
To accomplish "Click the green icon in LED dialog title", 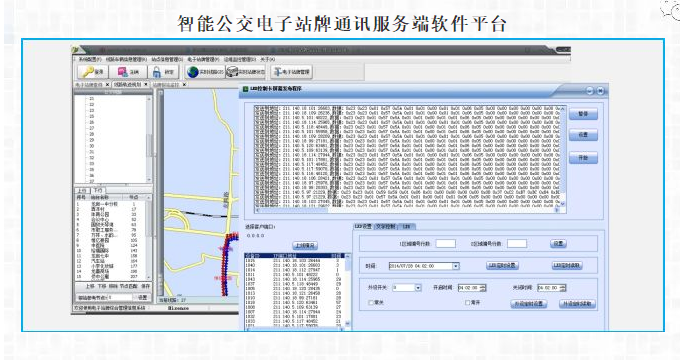I will [x=245, y=89].
